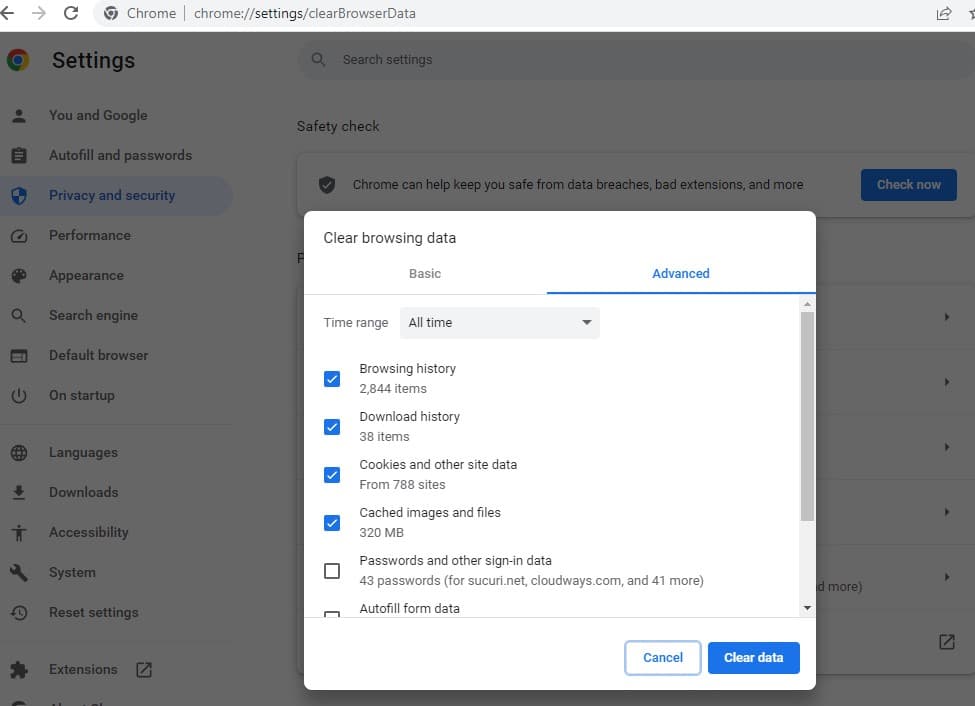Open Performance settings via speedometer icon
This screenshot has width=975, height=706.
click(x=18, y=236)
